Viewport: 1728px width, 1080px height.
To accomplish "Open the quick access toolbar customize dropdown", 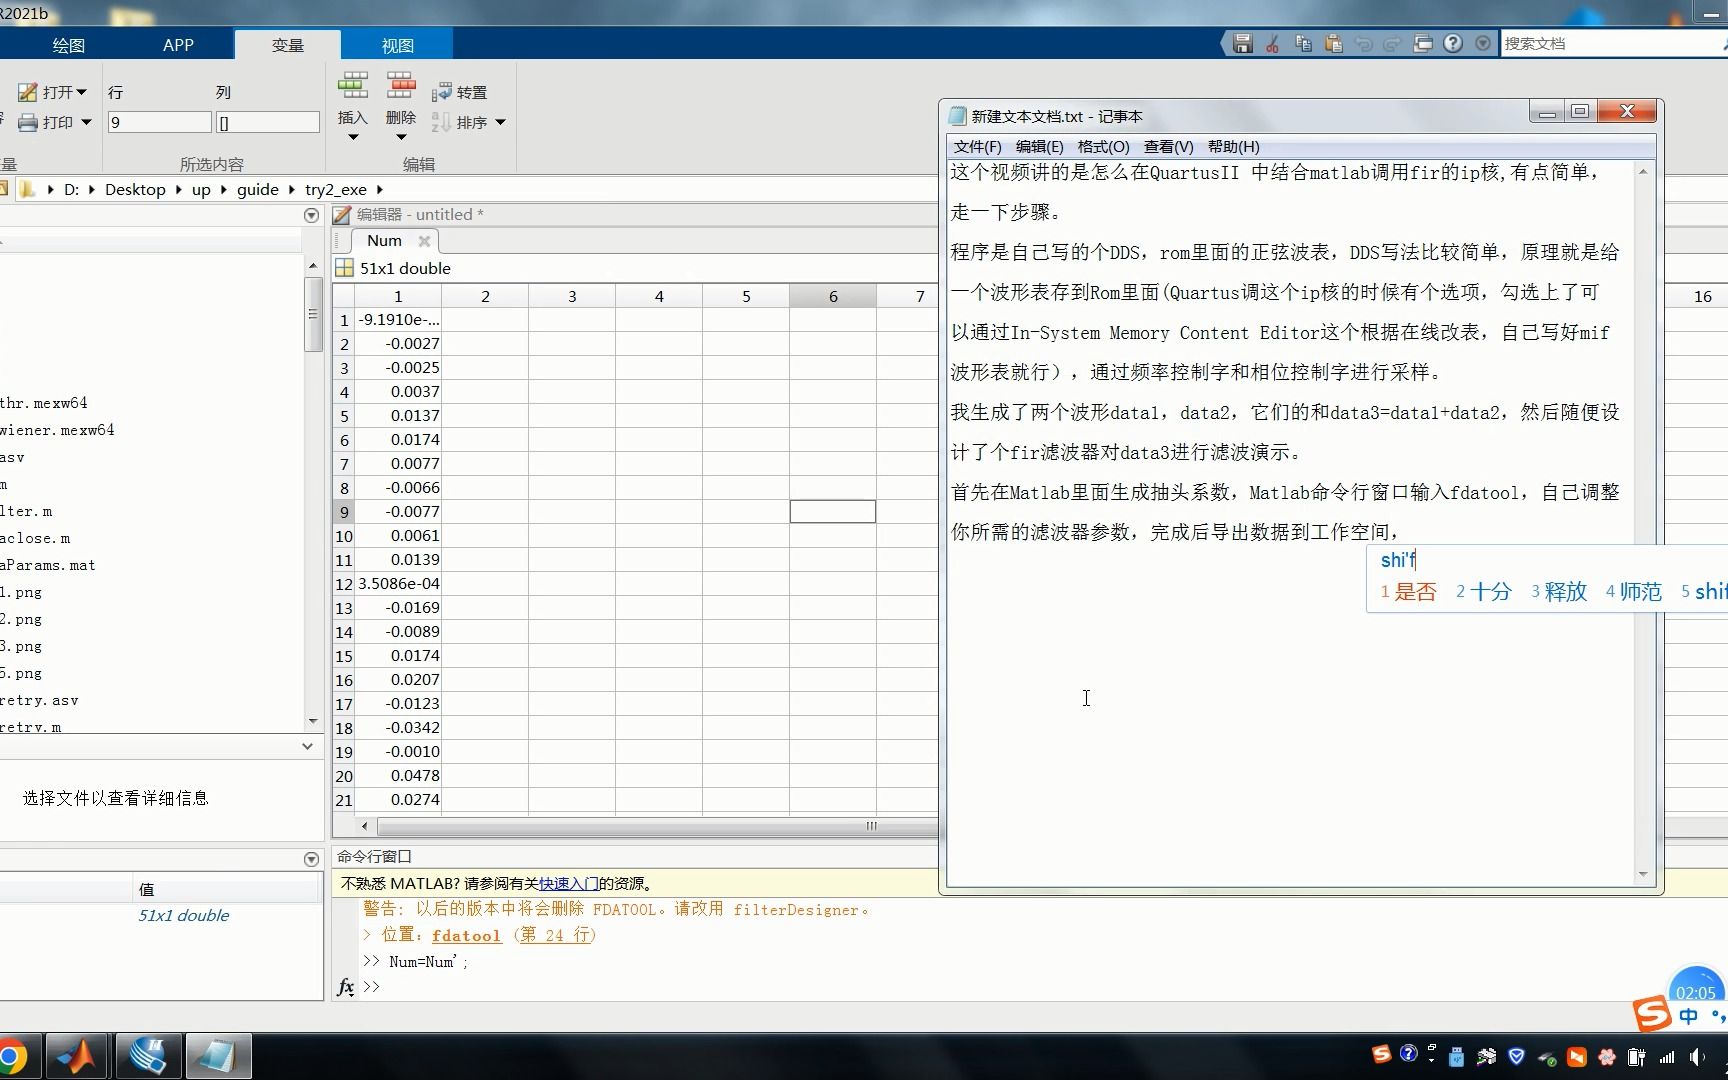I will [1483, 43].
